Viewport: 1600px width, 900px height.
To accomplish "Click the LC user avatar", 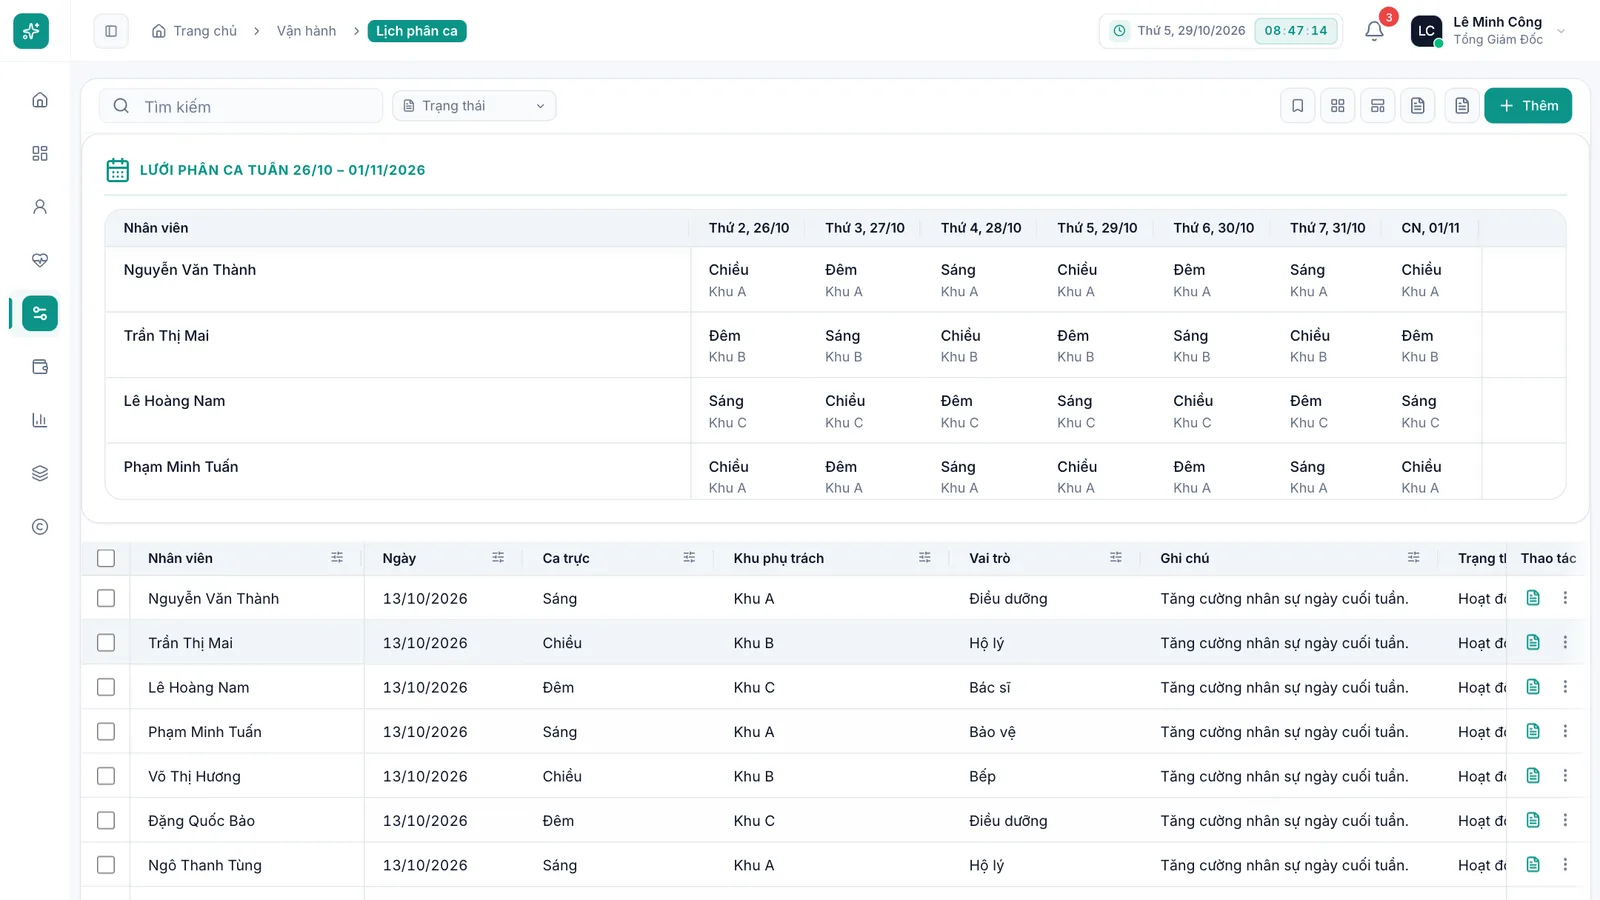I will [1426, 31].
